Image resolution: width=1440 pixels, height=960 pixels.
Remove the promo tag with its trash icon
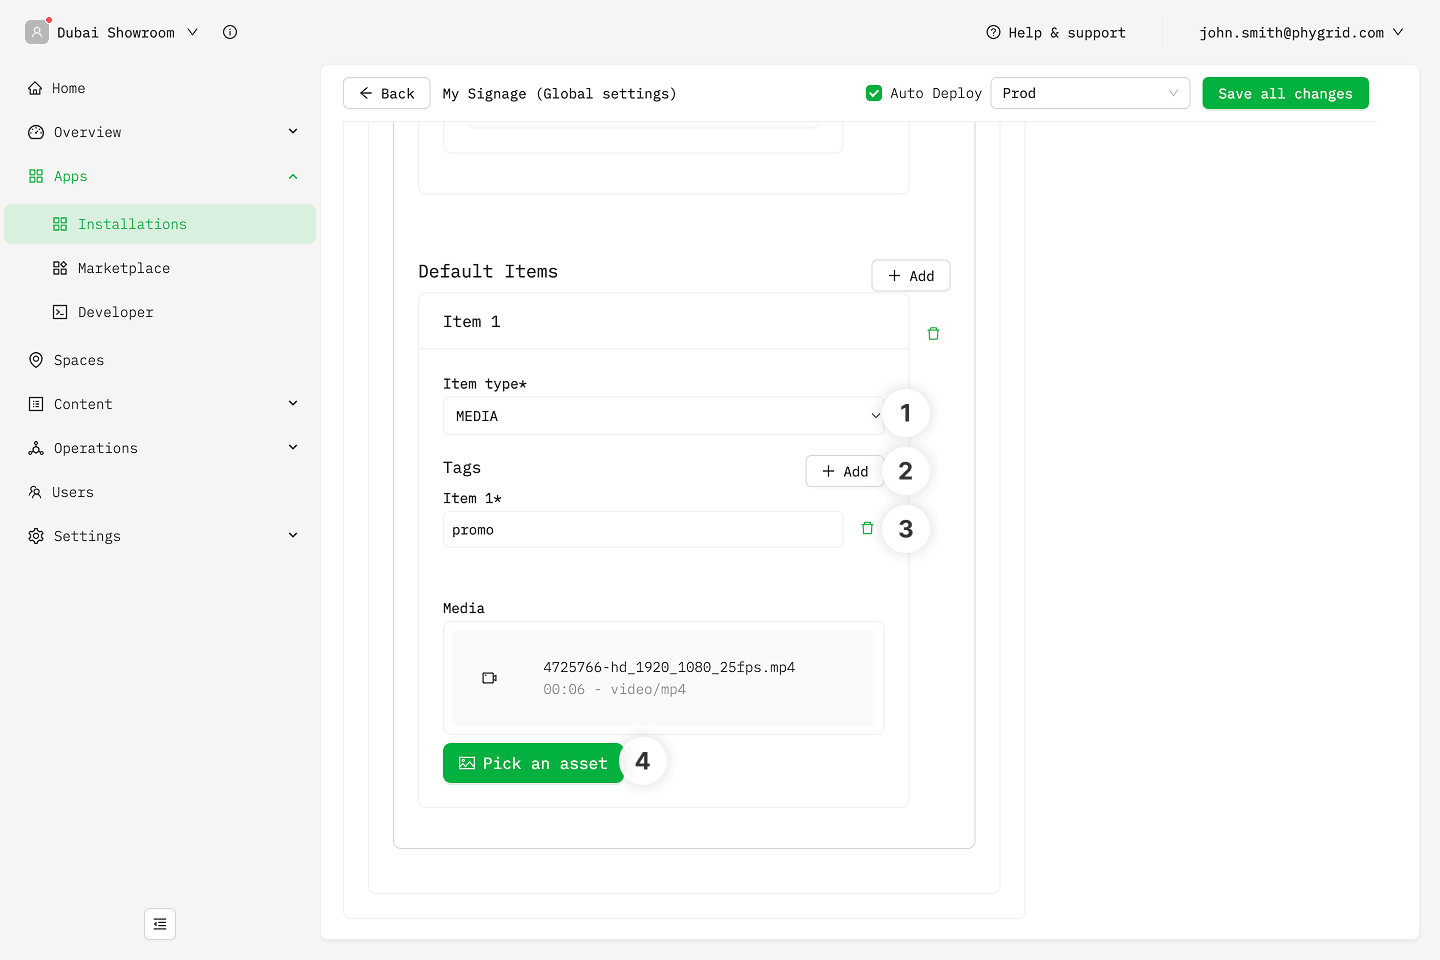[x=867, y=528]
